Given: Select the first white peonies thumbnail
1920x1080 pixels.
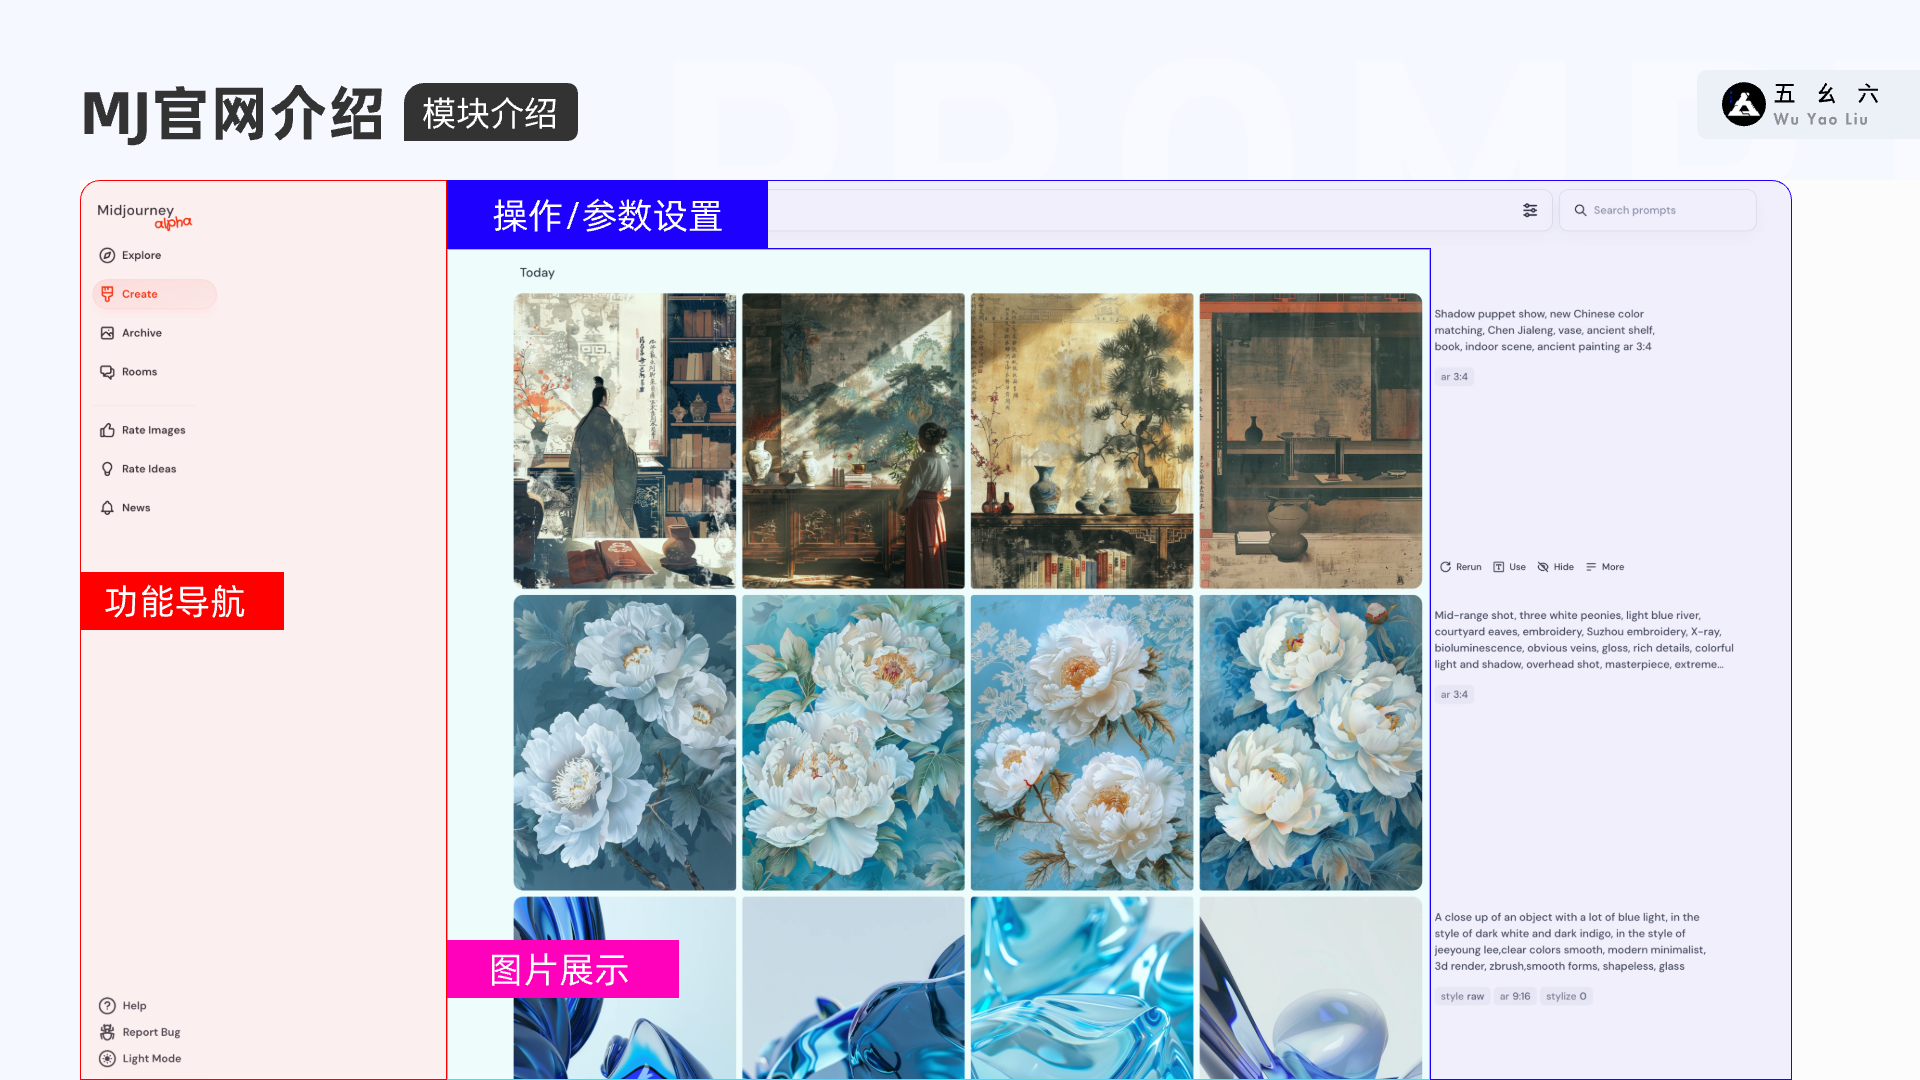Looking at the screenshot, I should (x=624, y=742).
